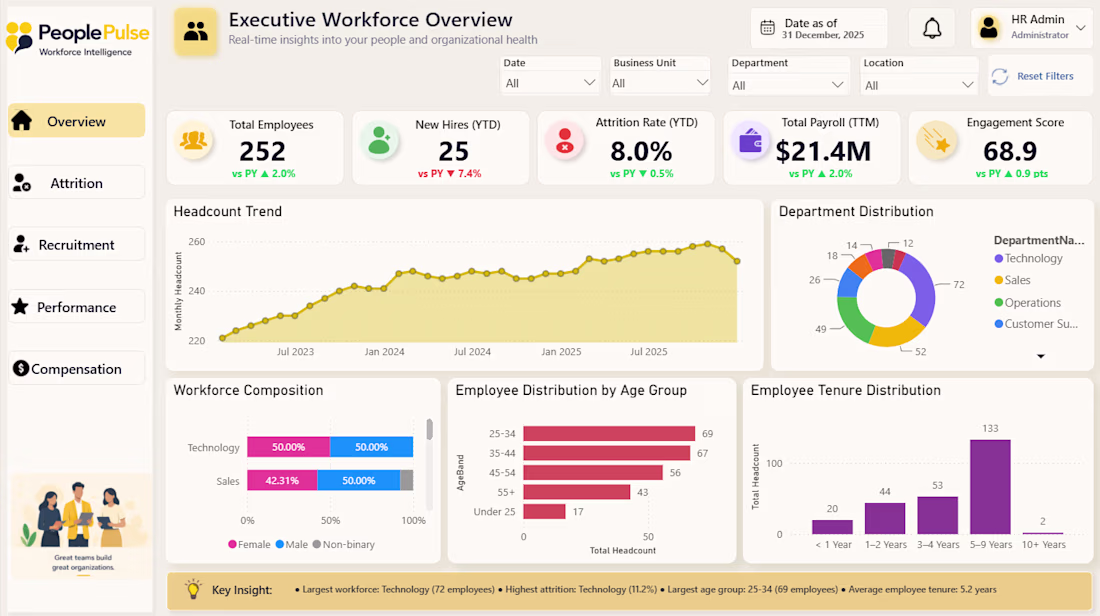This screenshot has width=1100, height=616.
Task: Click the Sales Male 50.00% bar segment
Action: coord(358,481)
